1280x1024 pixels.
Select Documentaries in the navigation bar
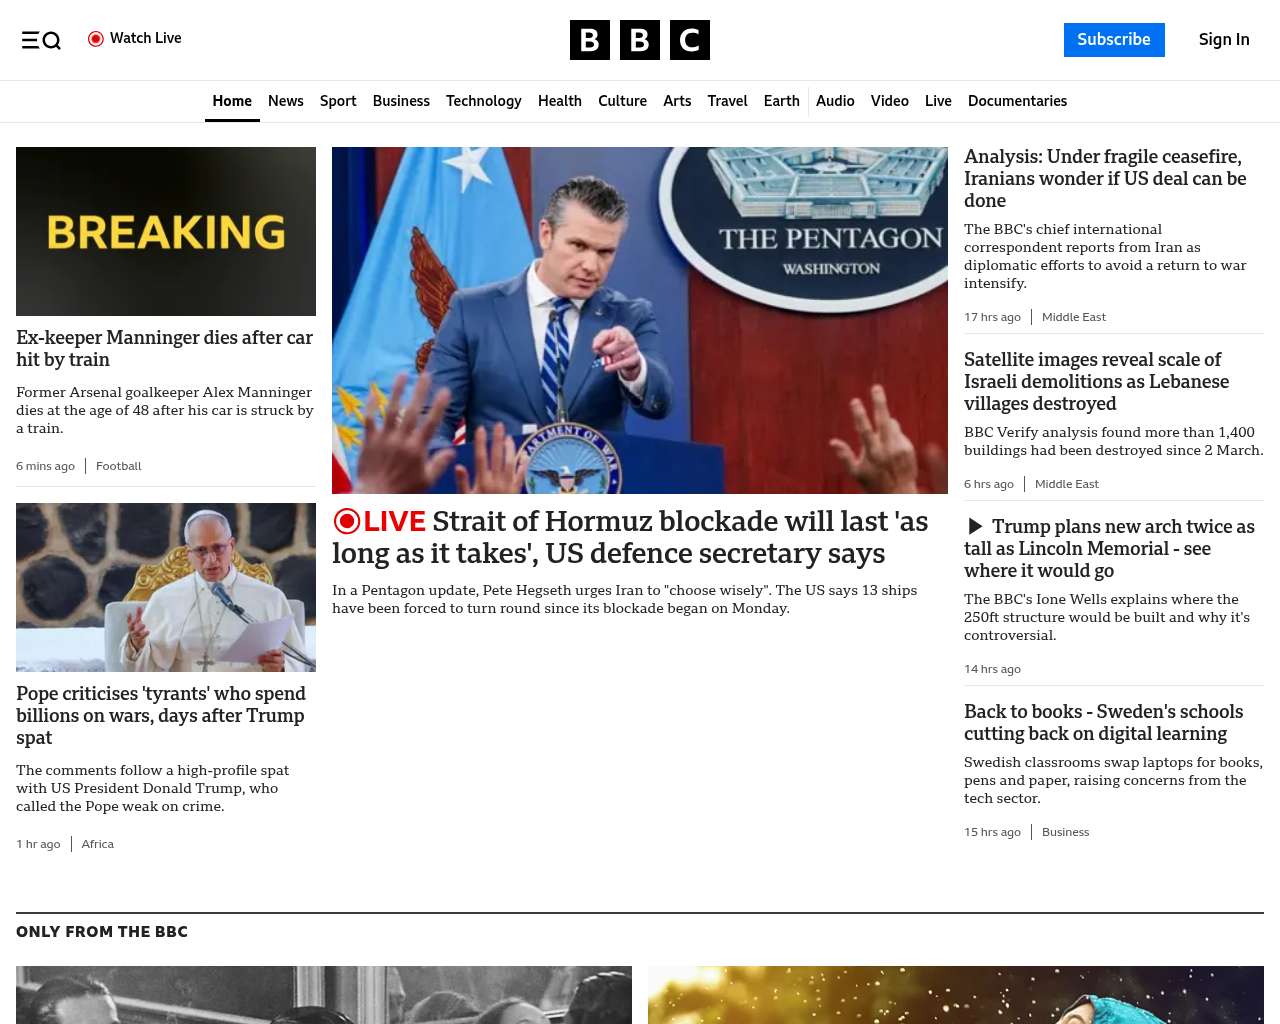1017,101
